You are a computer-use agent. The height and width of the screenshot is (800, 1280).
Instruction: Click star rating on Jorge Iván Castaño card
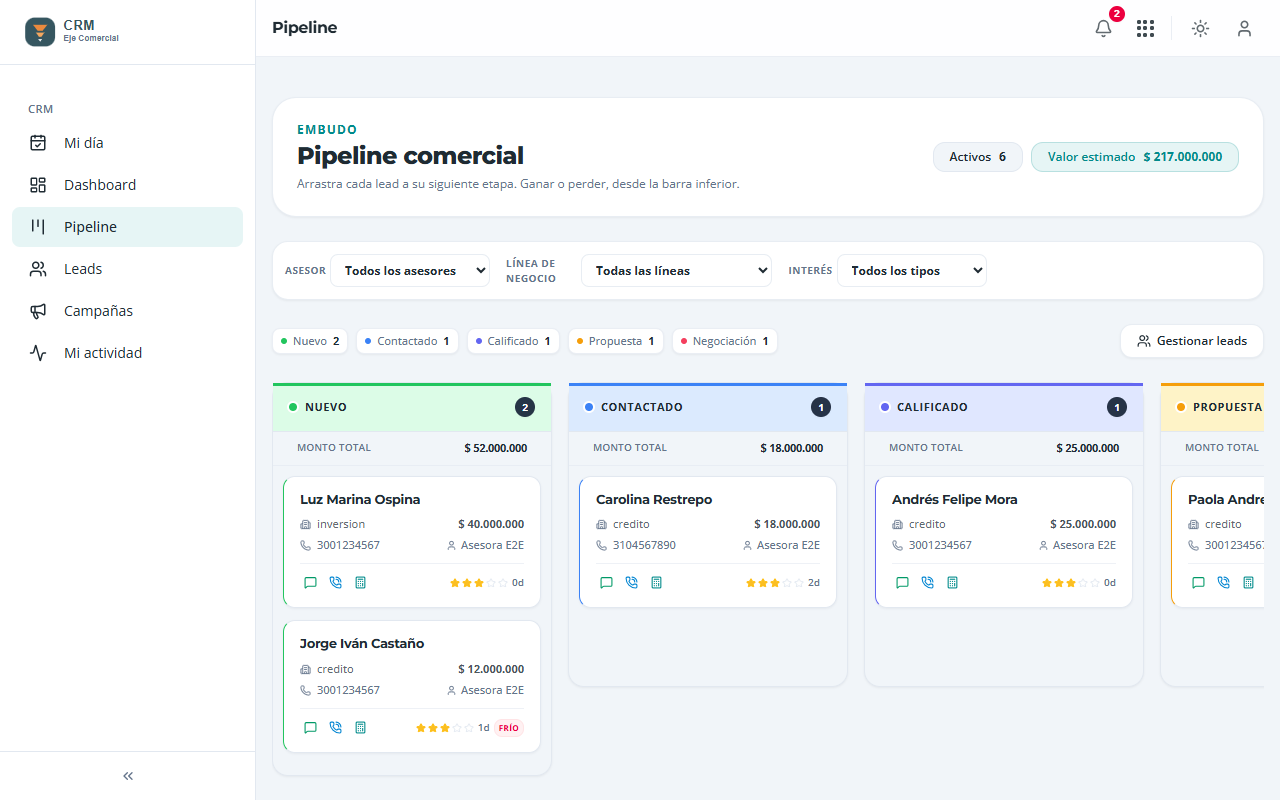[x=445, y=728]
